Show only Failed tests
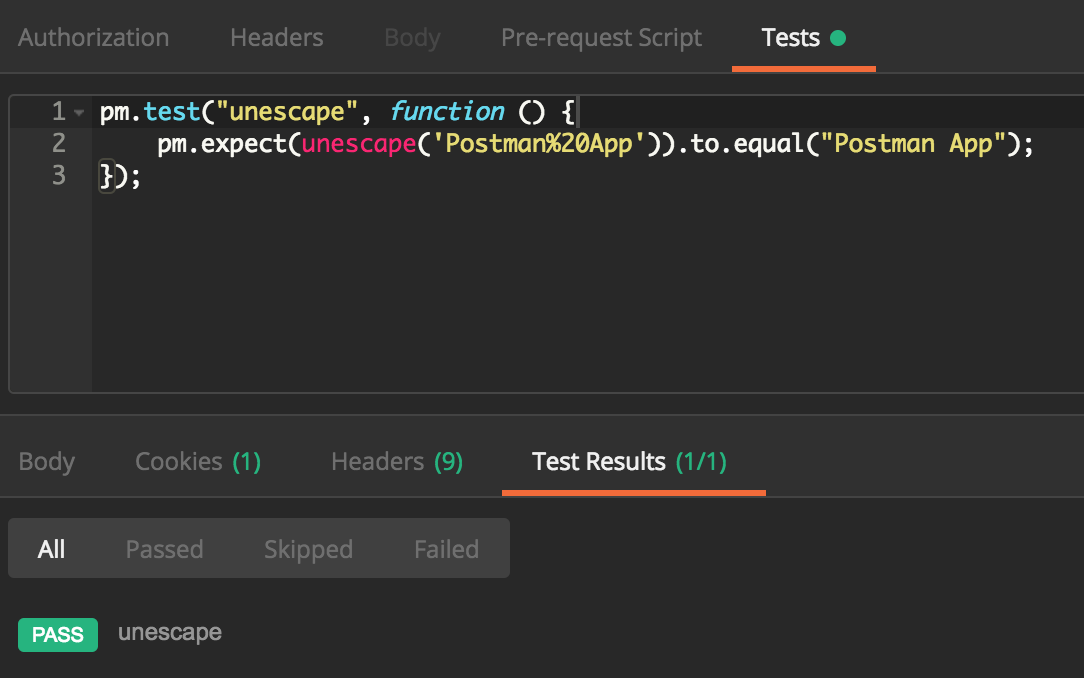1084x678 pixels. pos(446,548)
